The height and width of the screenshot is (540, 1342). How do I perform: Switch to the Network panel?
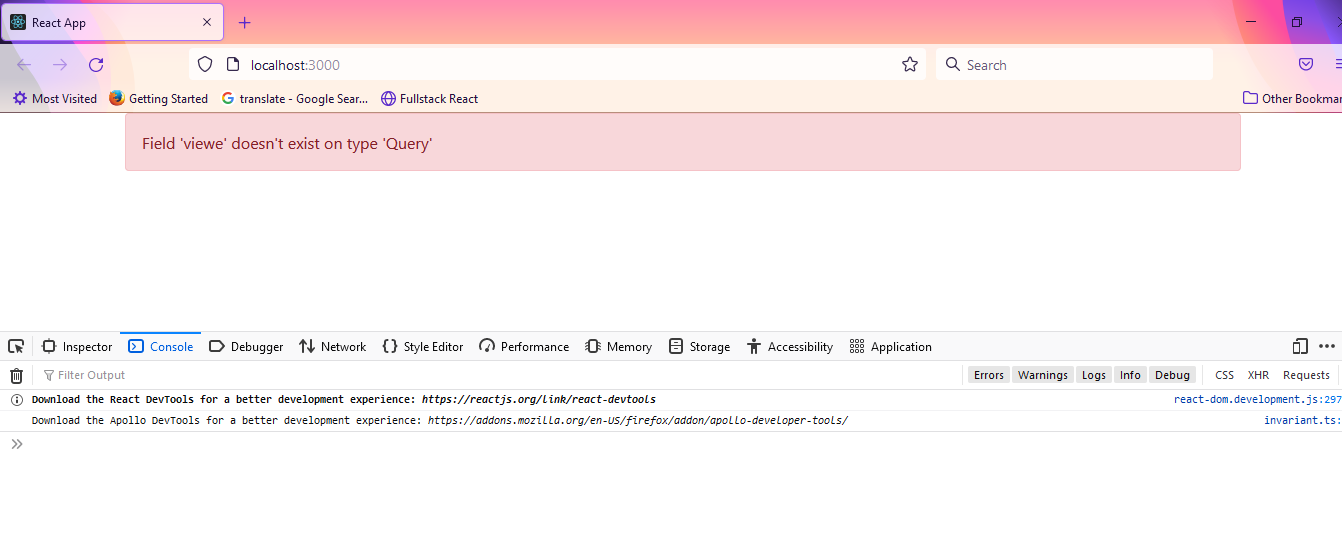333,347
